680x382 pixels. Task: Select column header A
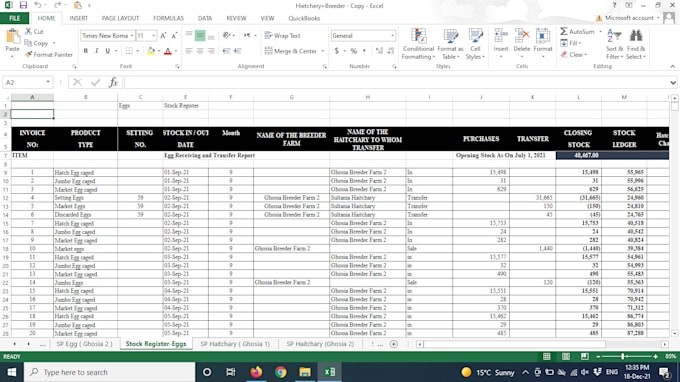point(32,97)
